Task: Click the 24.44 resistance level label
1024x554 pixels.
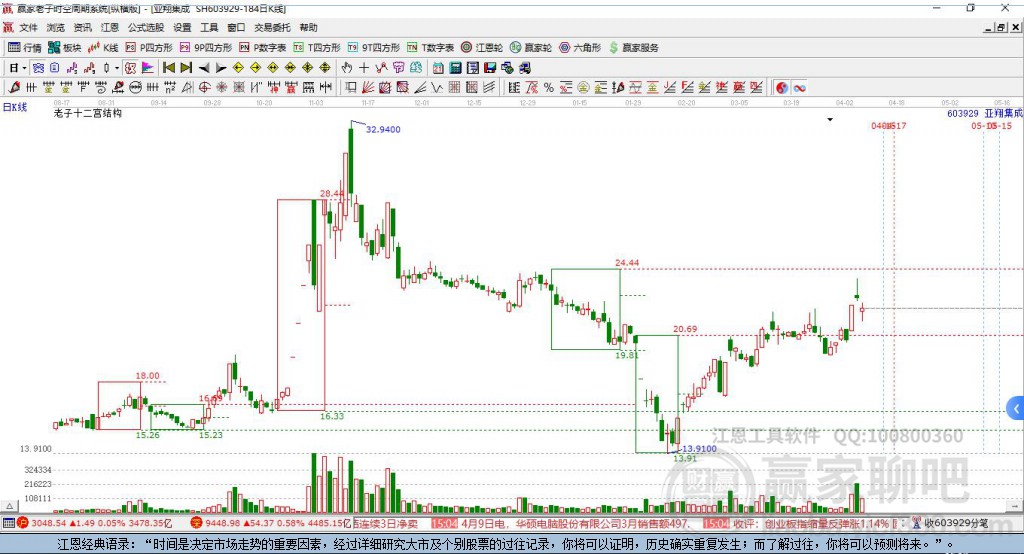Action: [627, 263]
